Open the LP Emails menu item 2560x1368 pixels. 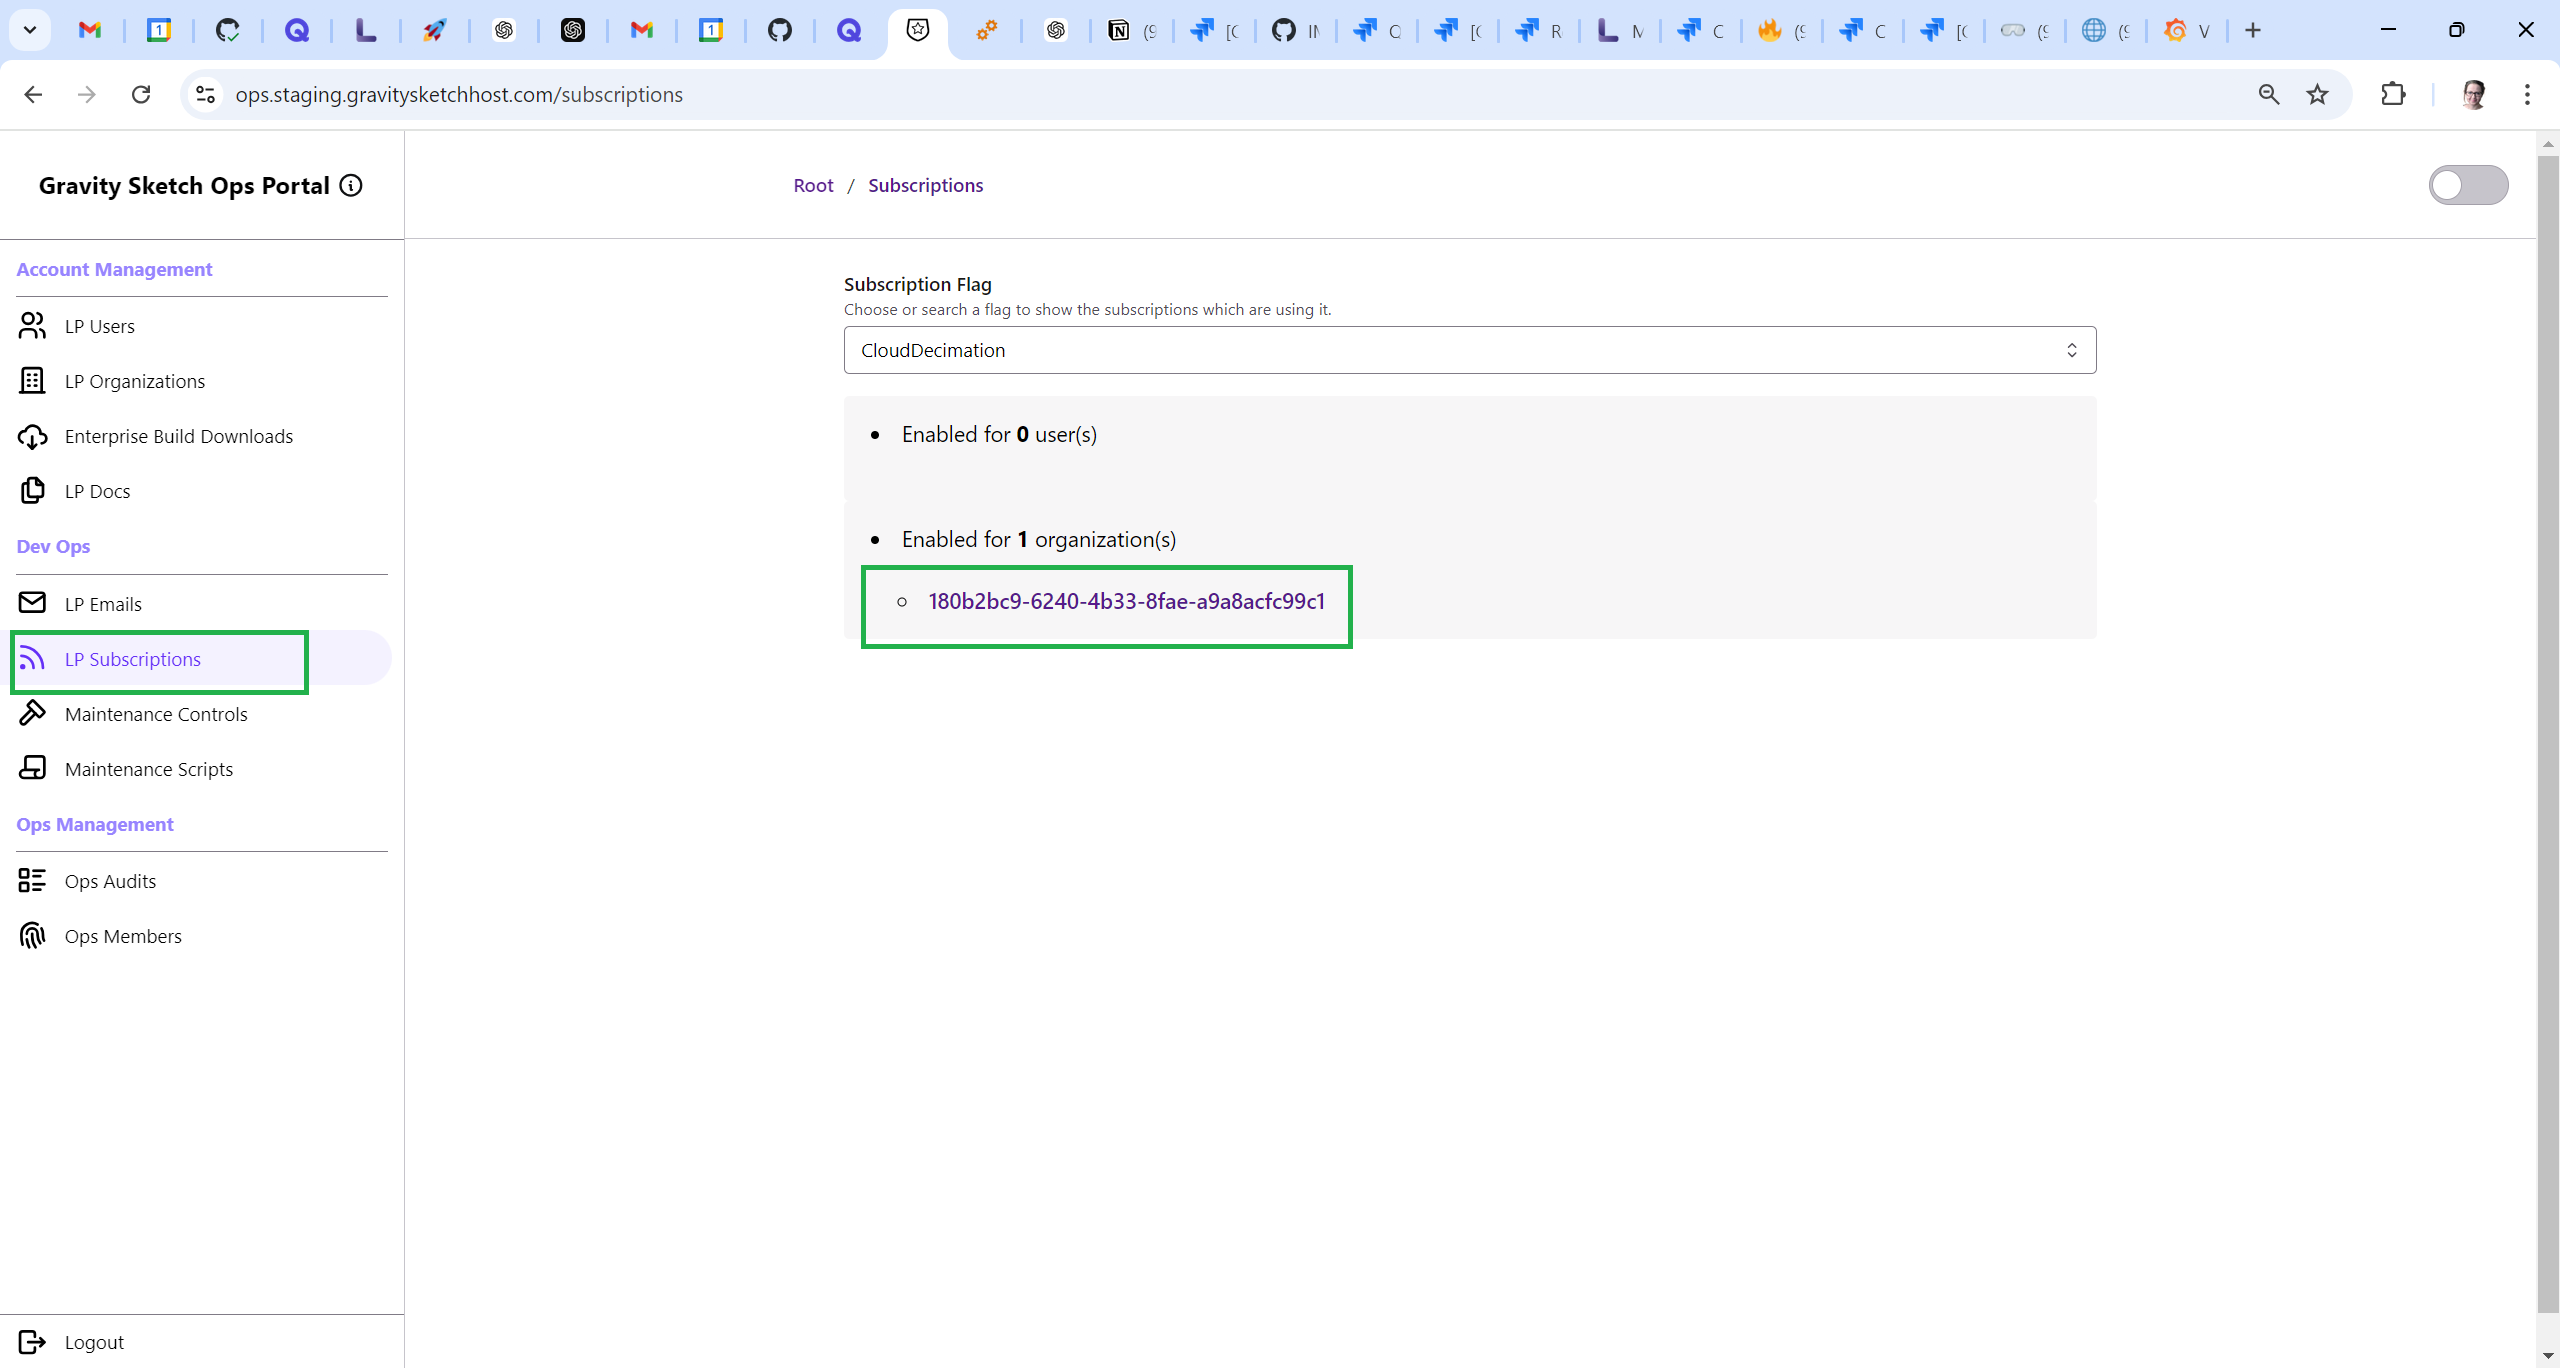point(103,604)
